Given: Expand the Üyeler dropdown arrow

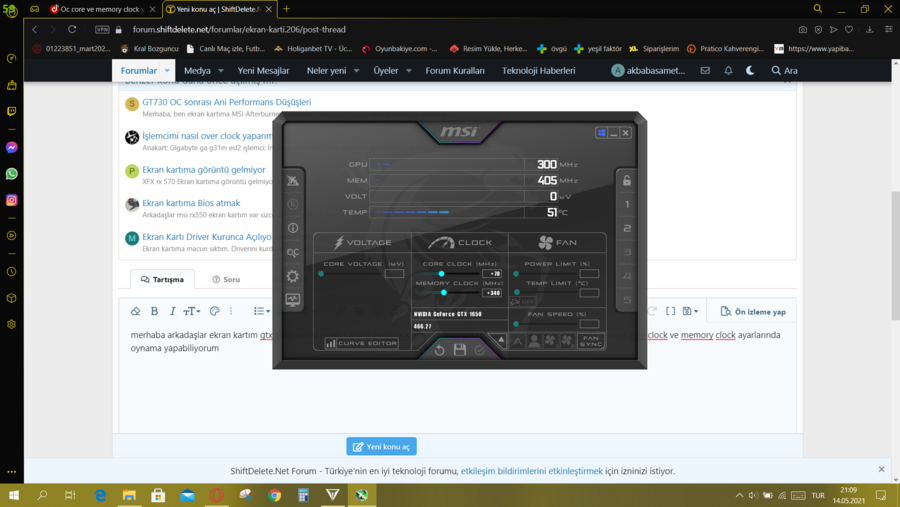Looking at the screenshot, I should click(x=409, y=71).
